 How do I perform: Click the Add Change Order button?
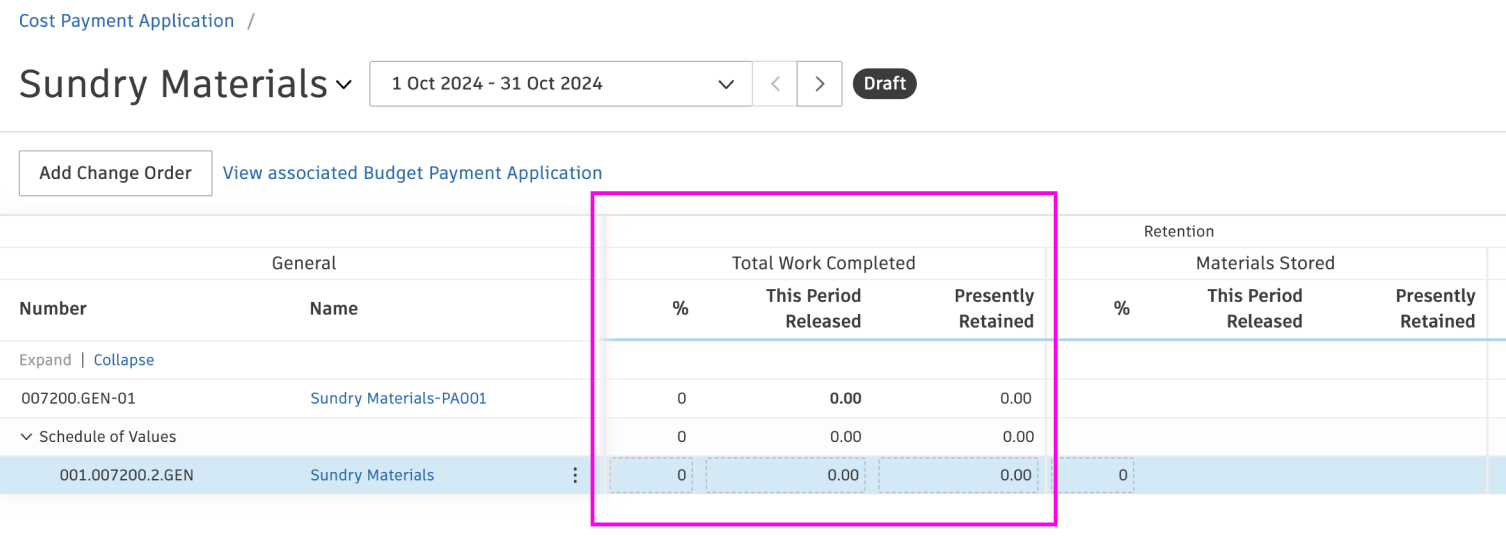(115, 173)
